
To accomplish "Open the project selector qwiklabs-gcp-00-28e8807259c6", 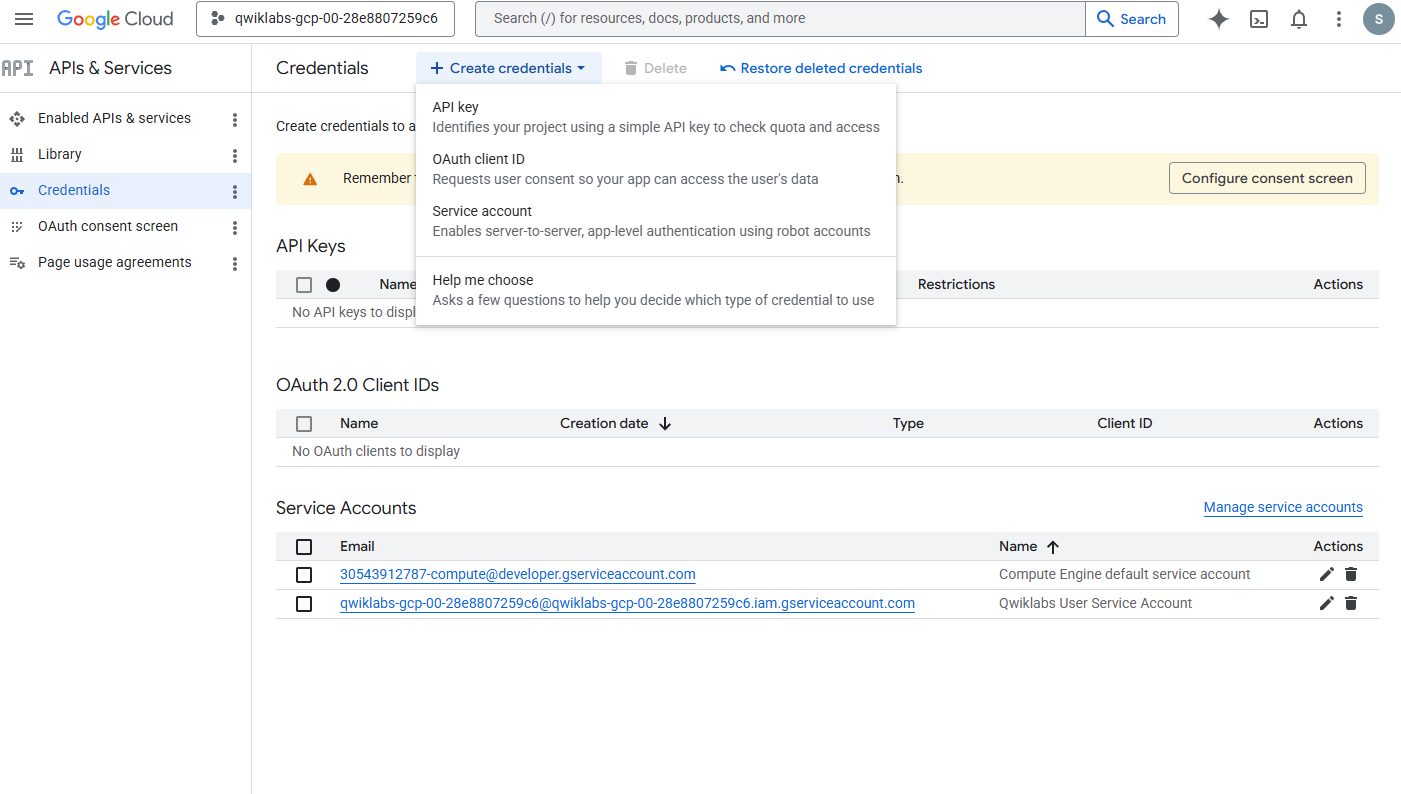I will [325, 19].
